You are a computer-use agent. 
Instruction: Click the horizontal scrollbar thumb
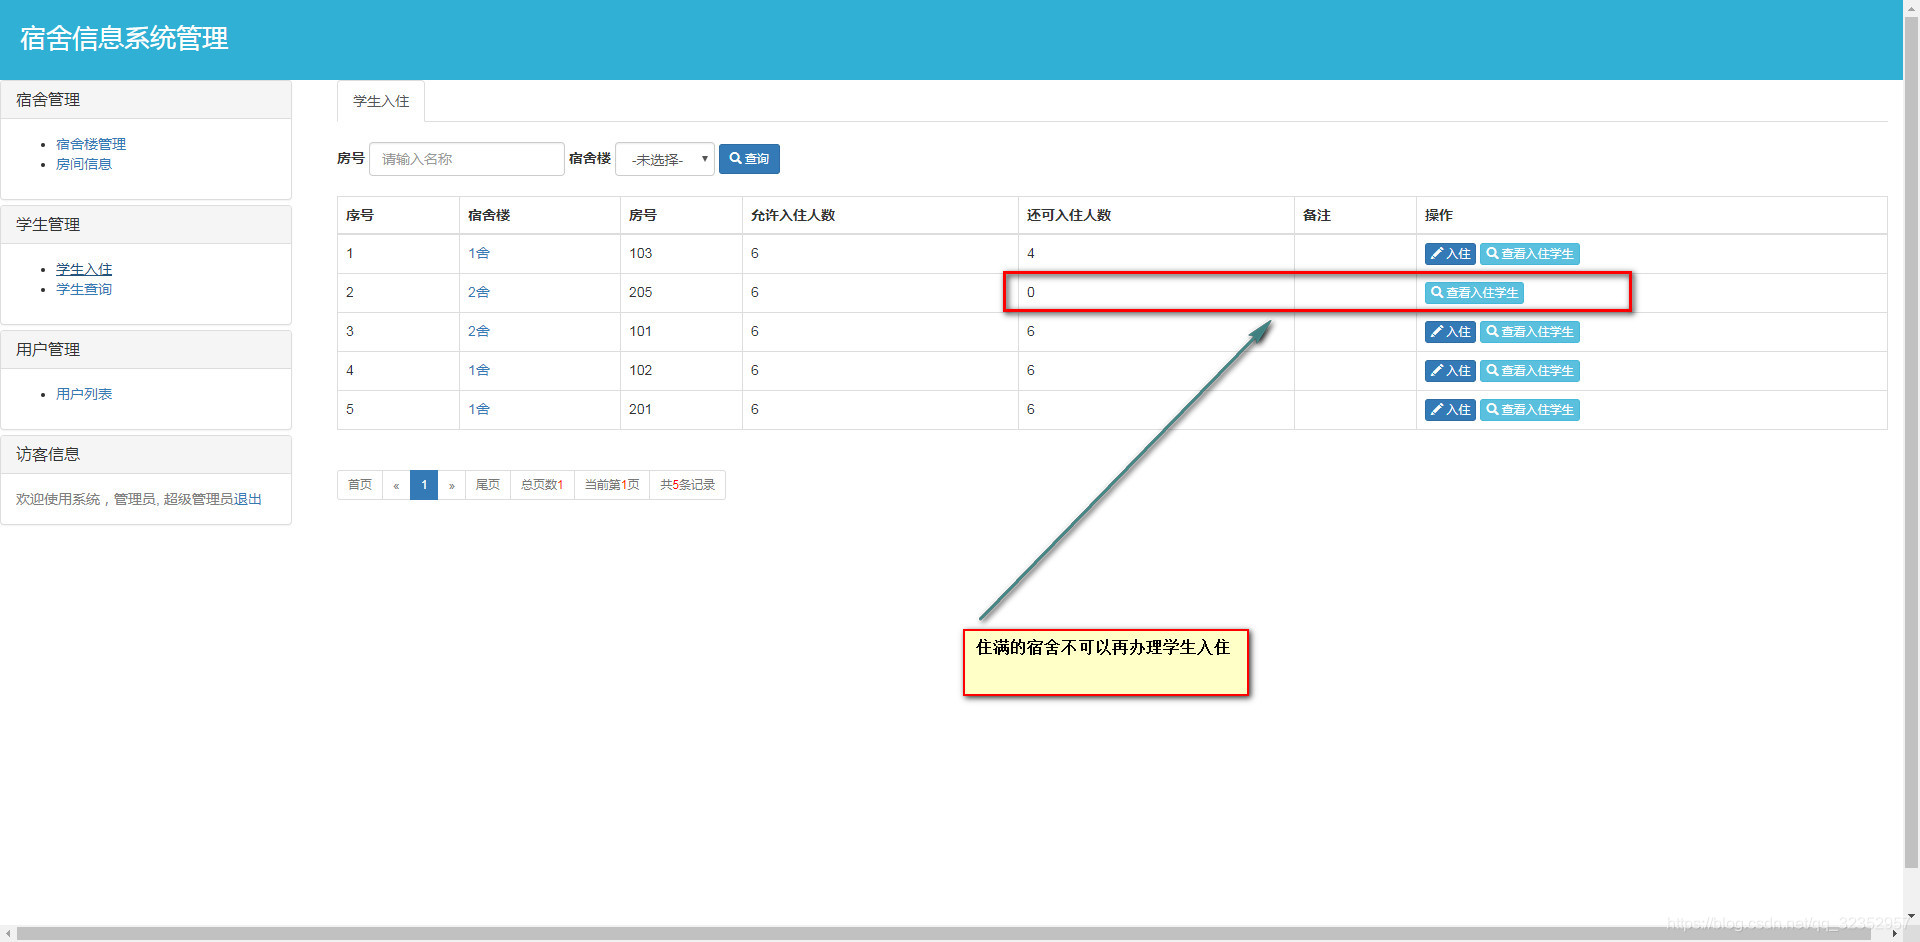[944, 933]
